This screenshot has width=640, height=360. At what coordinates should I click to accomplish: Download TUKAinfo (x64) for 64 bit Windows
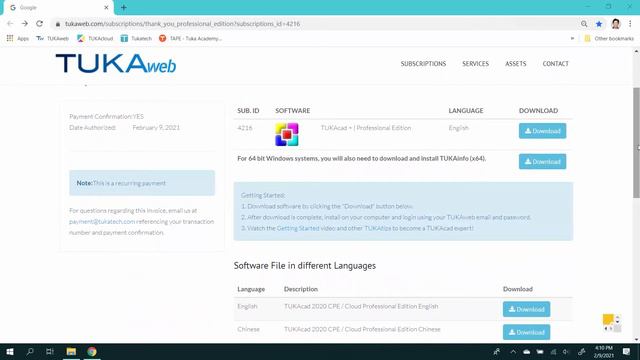coord(542,162)
